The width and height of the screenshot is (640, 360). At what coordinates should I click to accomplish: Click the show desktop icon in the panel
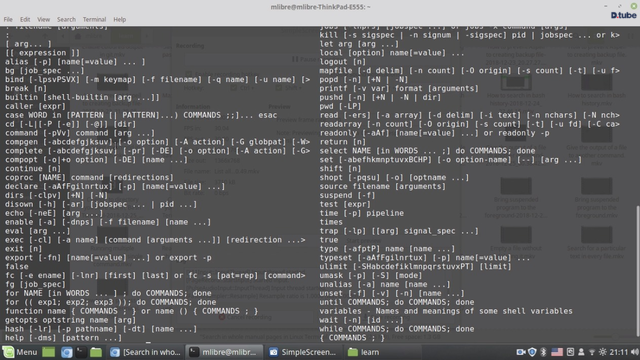click(x=49, y=352)
